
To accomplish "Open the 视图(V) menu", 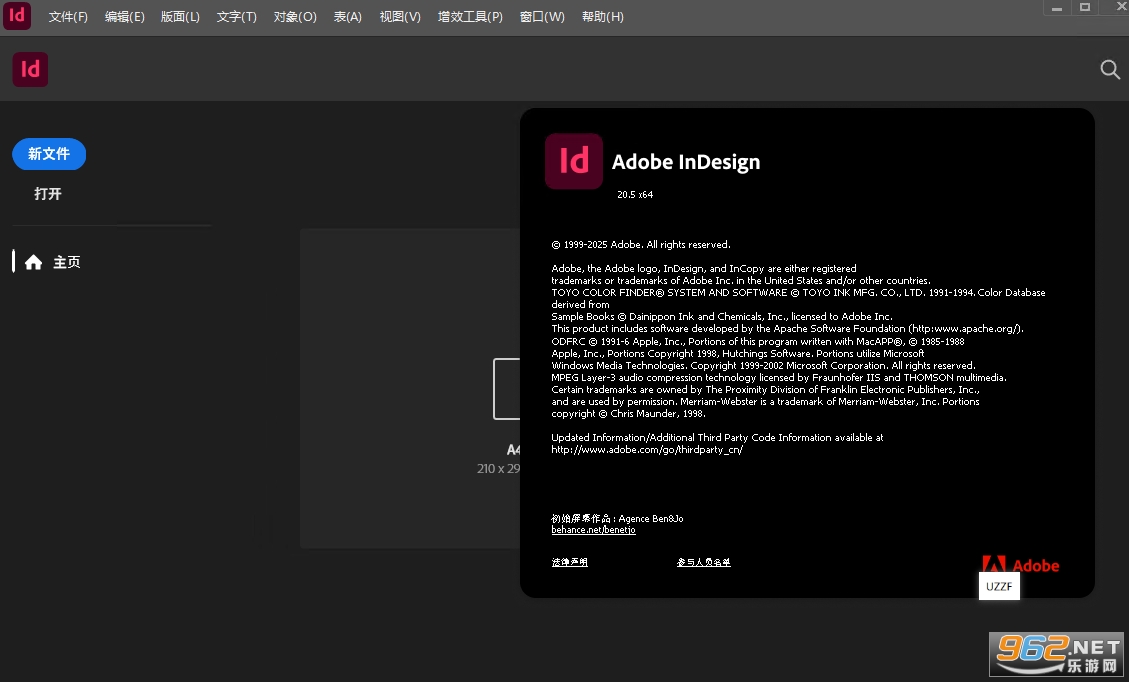I will 400,17.
